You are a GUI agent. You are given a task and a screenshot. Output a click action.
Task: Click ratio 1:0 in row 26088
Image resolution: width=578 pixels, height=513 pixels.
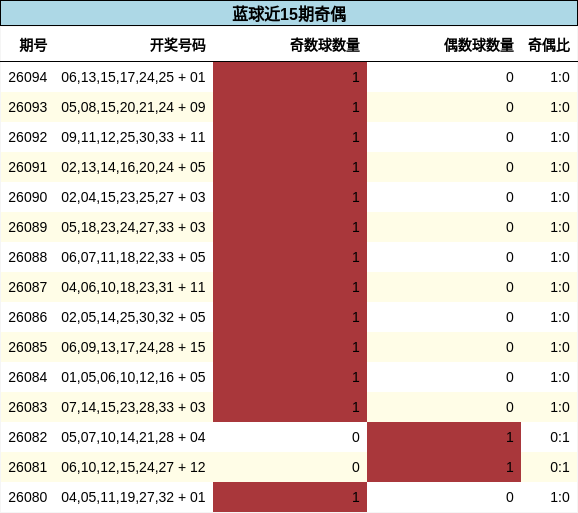[x=560, y=257]
